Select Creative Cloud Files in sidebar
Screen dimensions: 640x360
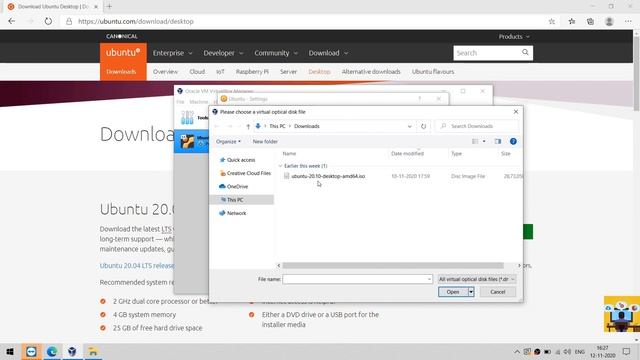coord(245,173)
